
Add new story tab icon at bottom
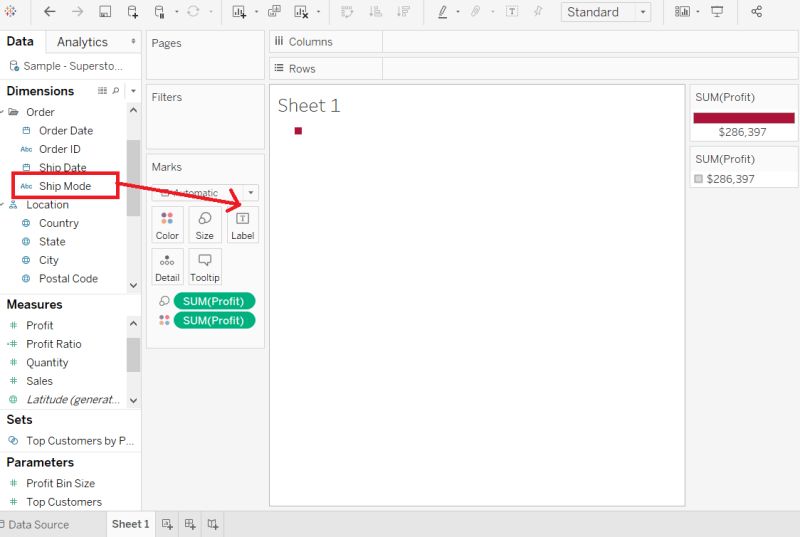[x=213, y=524]
